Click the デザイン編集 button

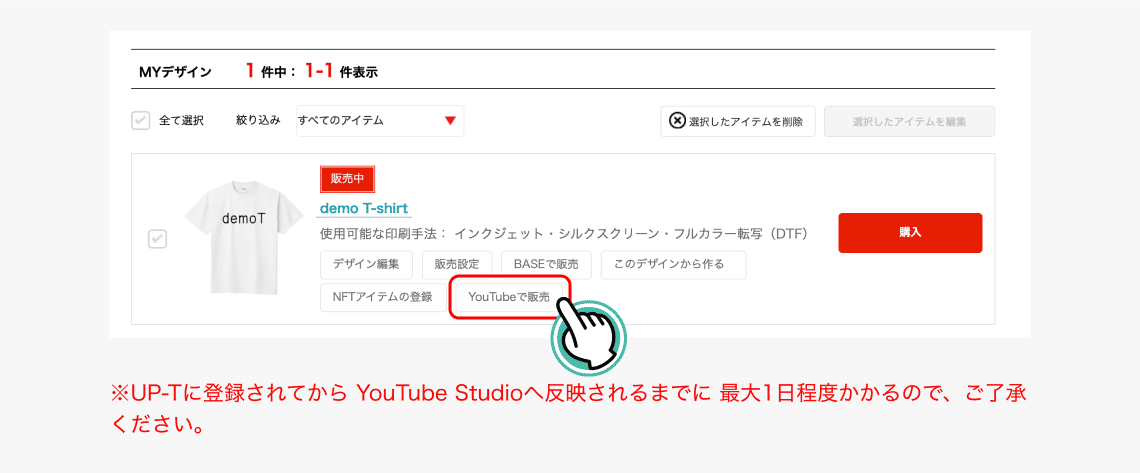click(366, 265)
